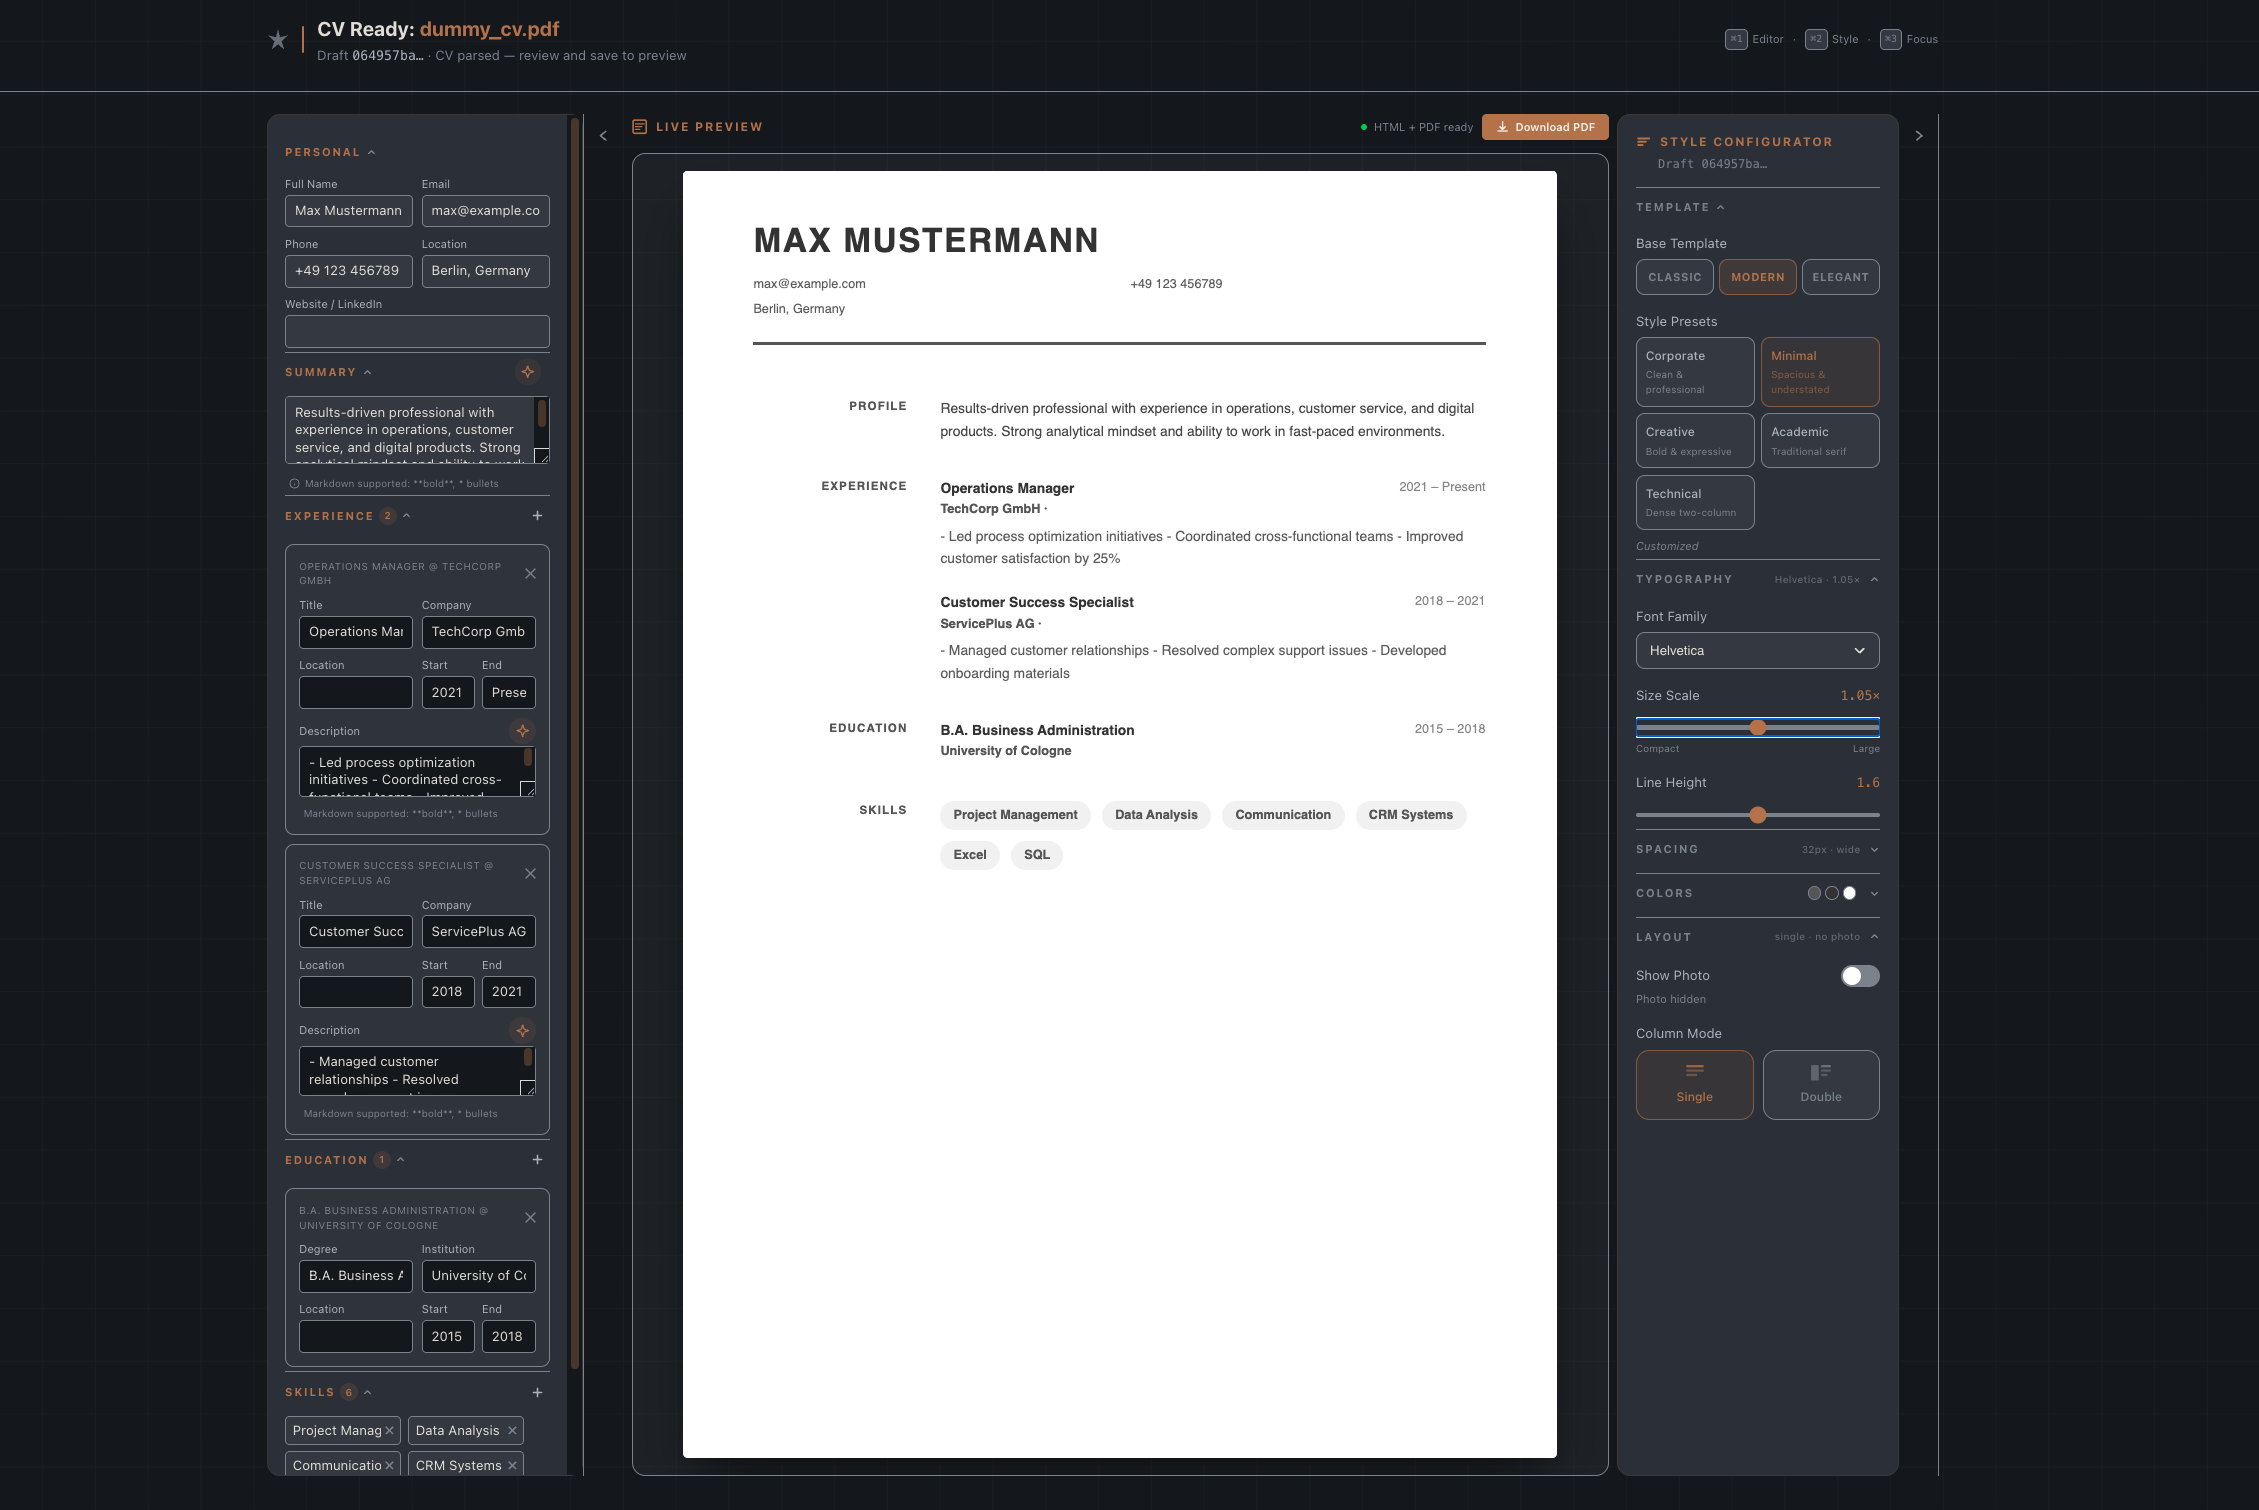This screenshot has height=1510, width=2259.
Task: Collapse the Typography section
Action: click(x=1757, y=580)
